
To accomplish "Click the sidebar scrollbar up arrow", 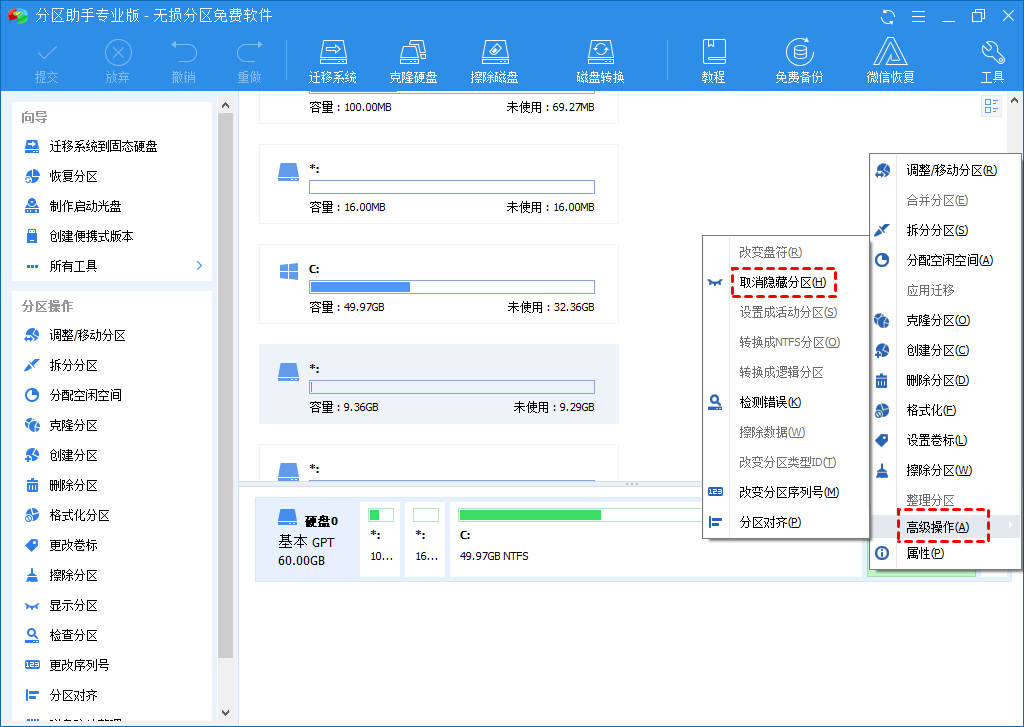I will tap(225, 105).
